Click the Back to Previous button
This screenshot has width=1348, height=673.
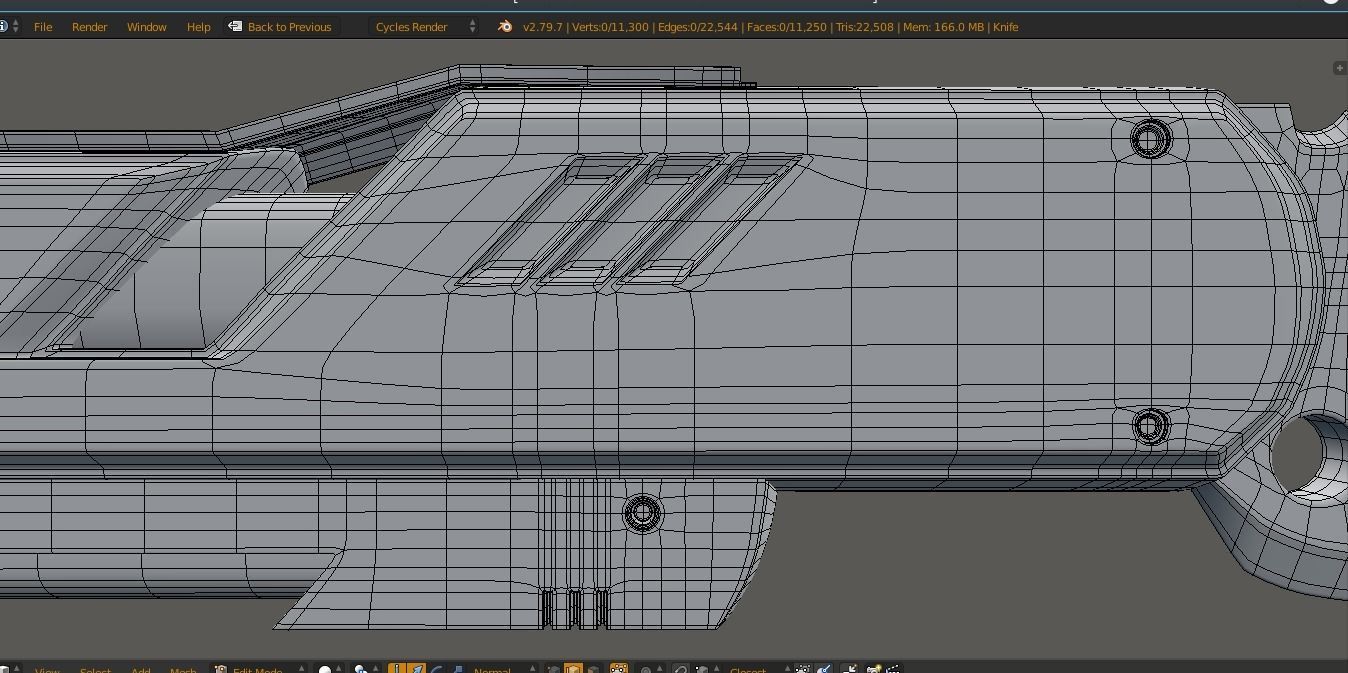[280, 27]
